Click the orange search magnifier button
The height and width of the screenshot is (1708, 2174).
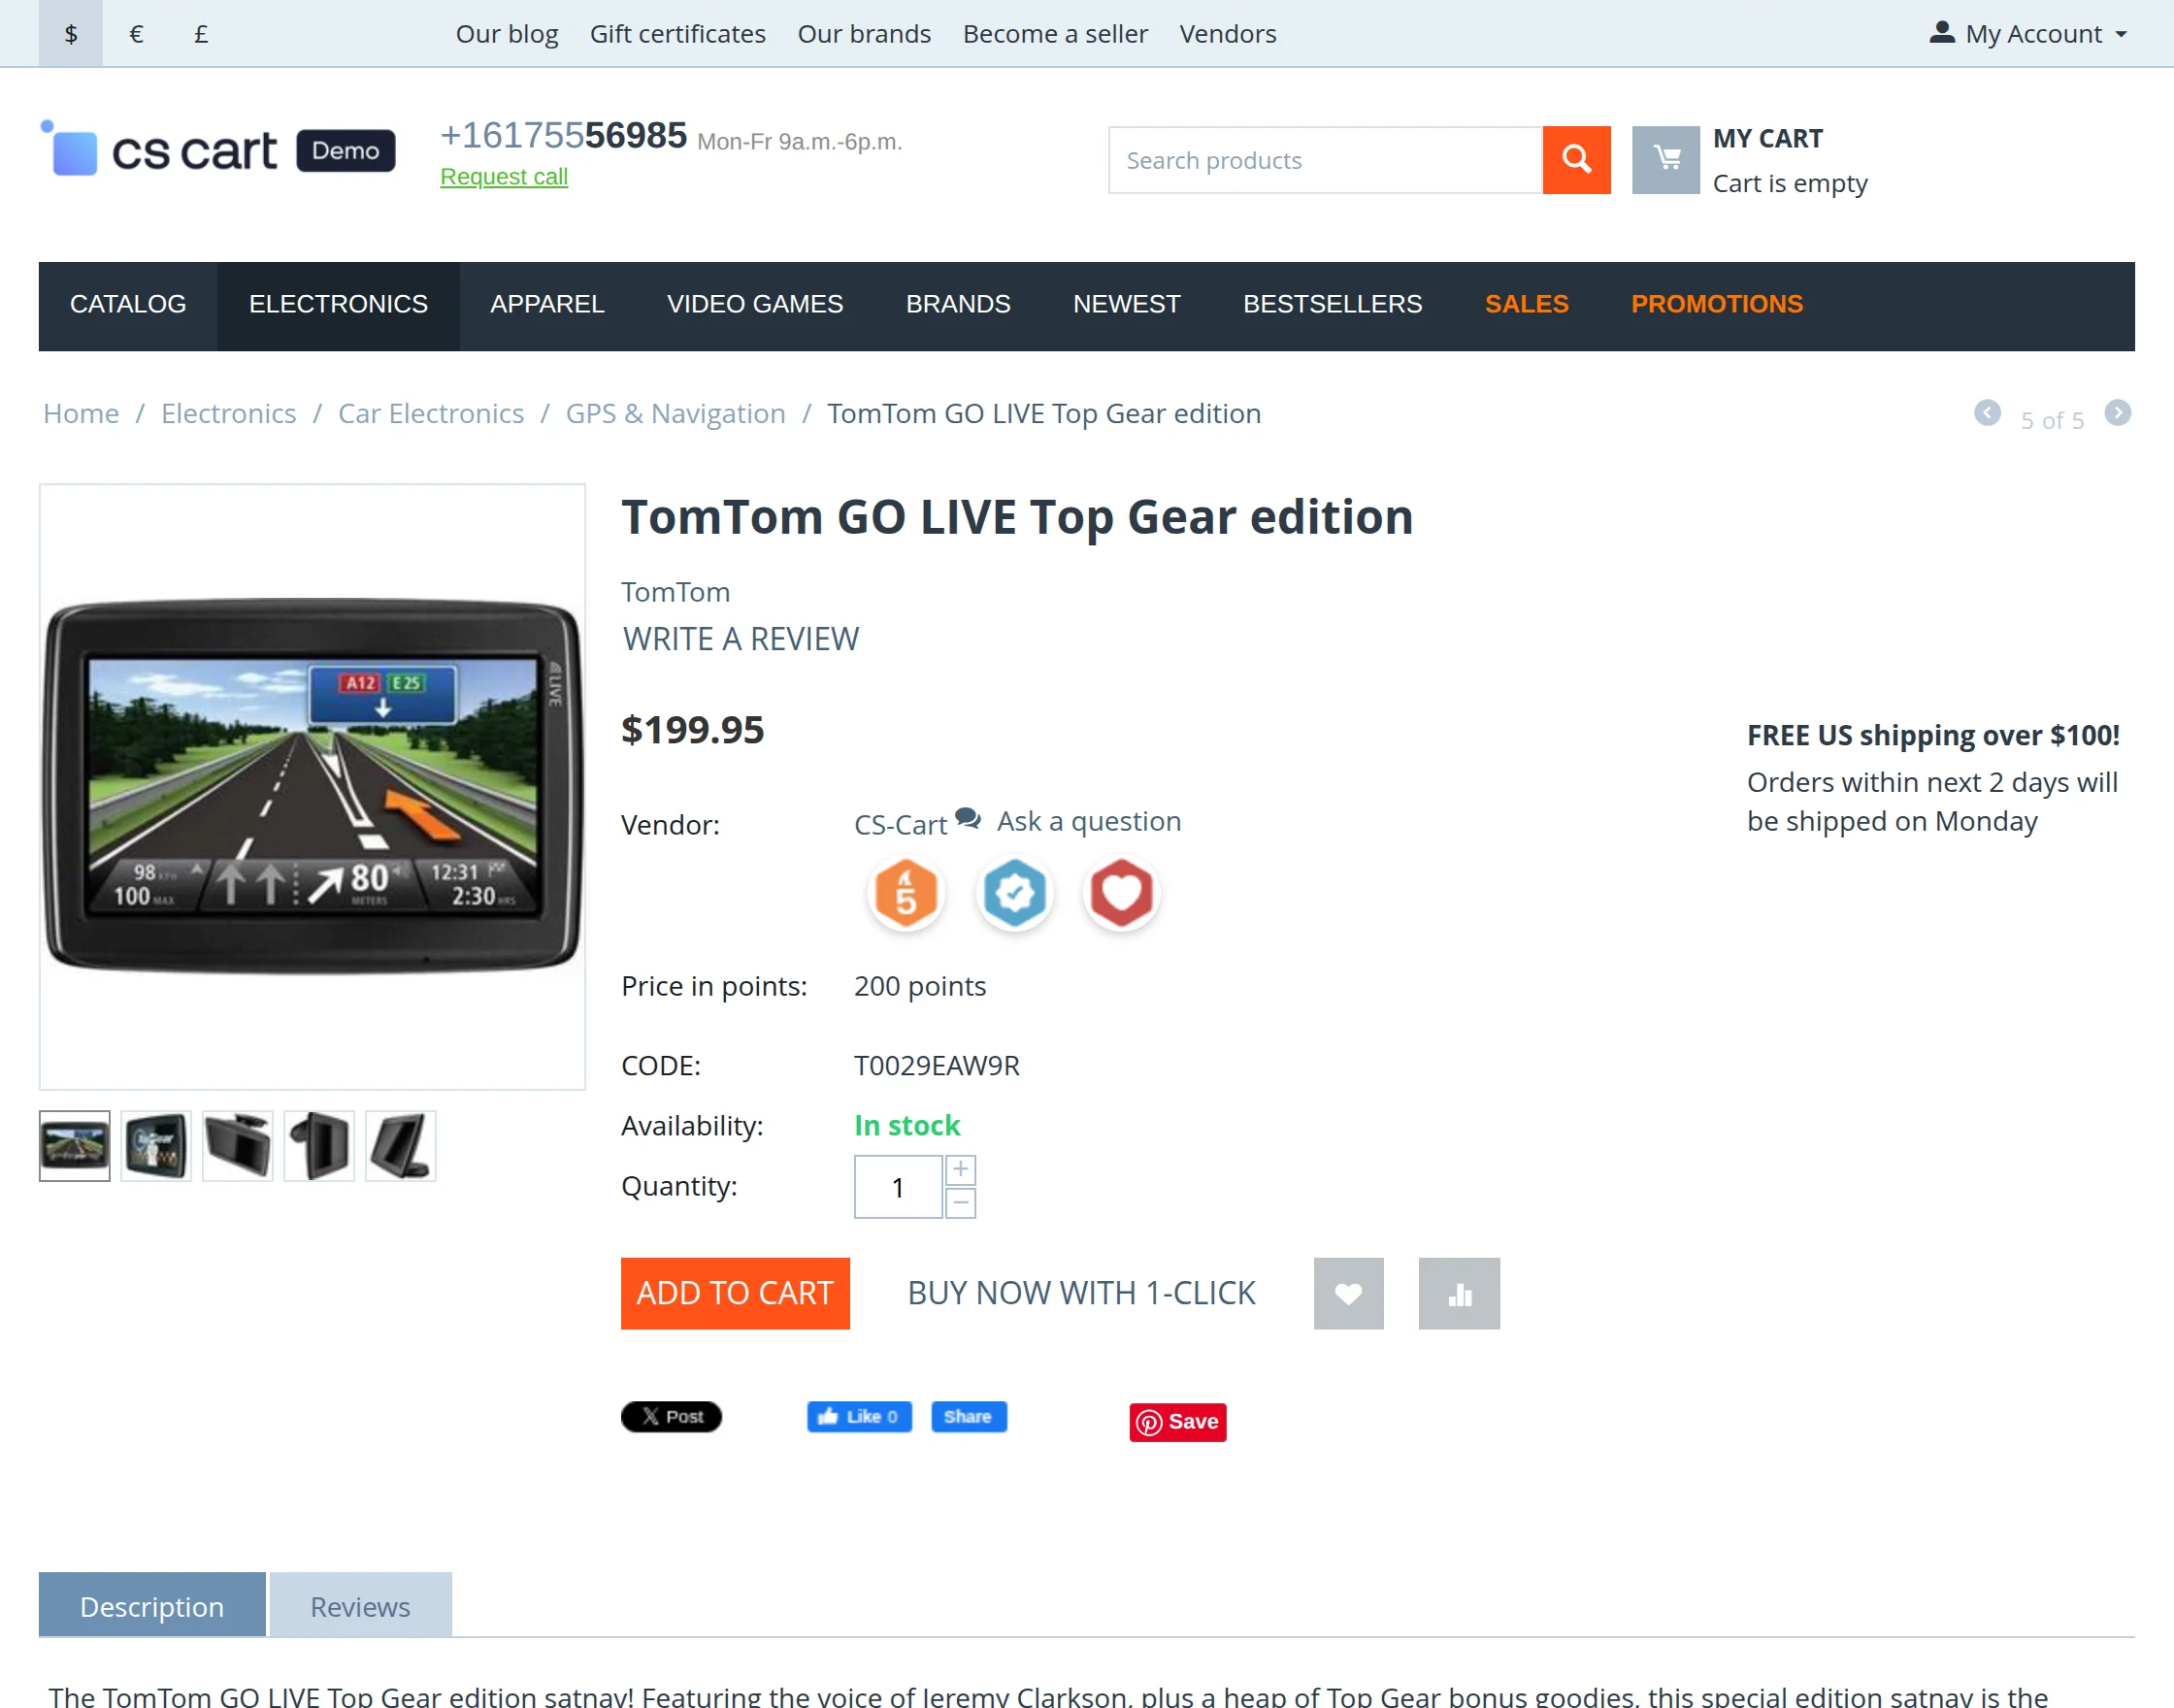click(1576, 160)
